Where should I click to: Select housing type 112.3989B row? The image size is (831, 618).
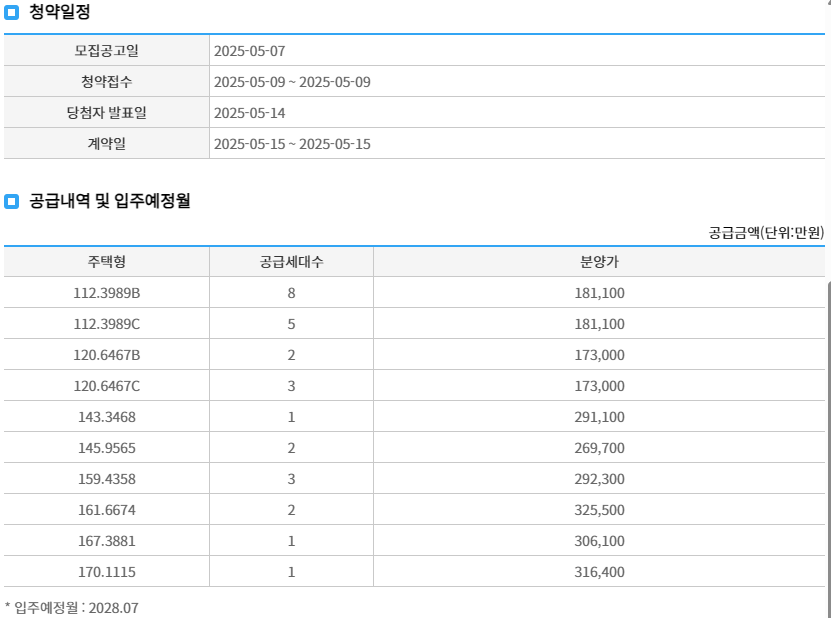[107, 292]
